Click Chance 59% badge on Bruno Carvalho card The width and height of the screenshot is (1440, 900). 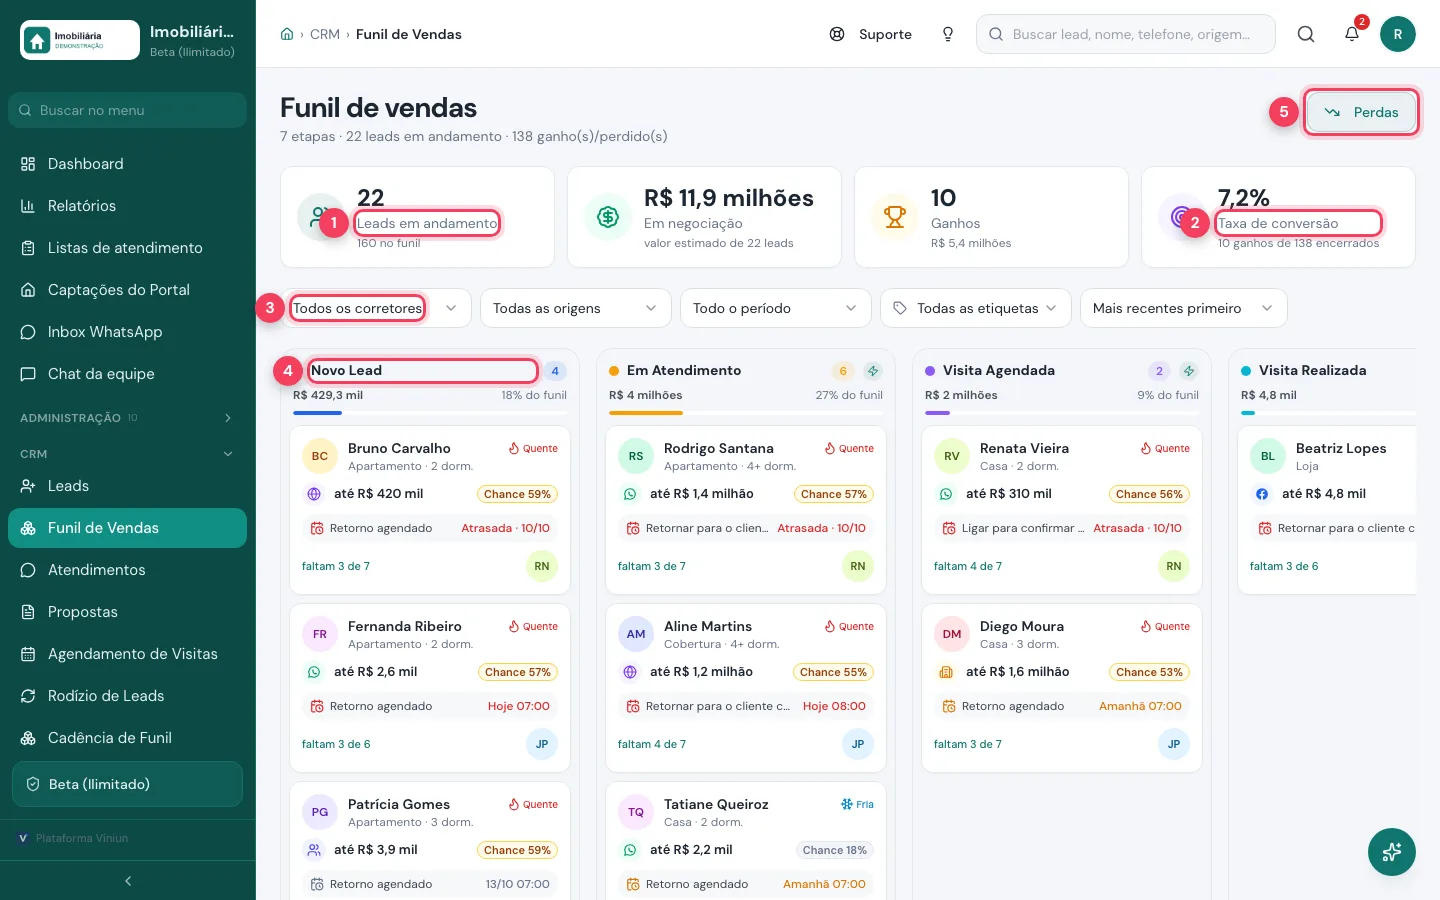[517, 494]
